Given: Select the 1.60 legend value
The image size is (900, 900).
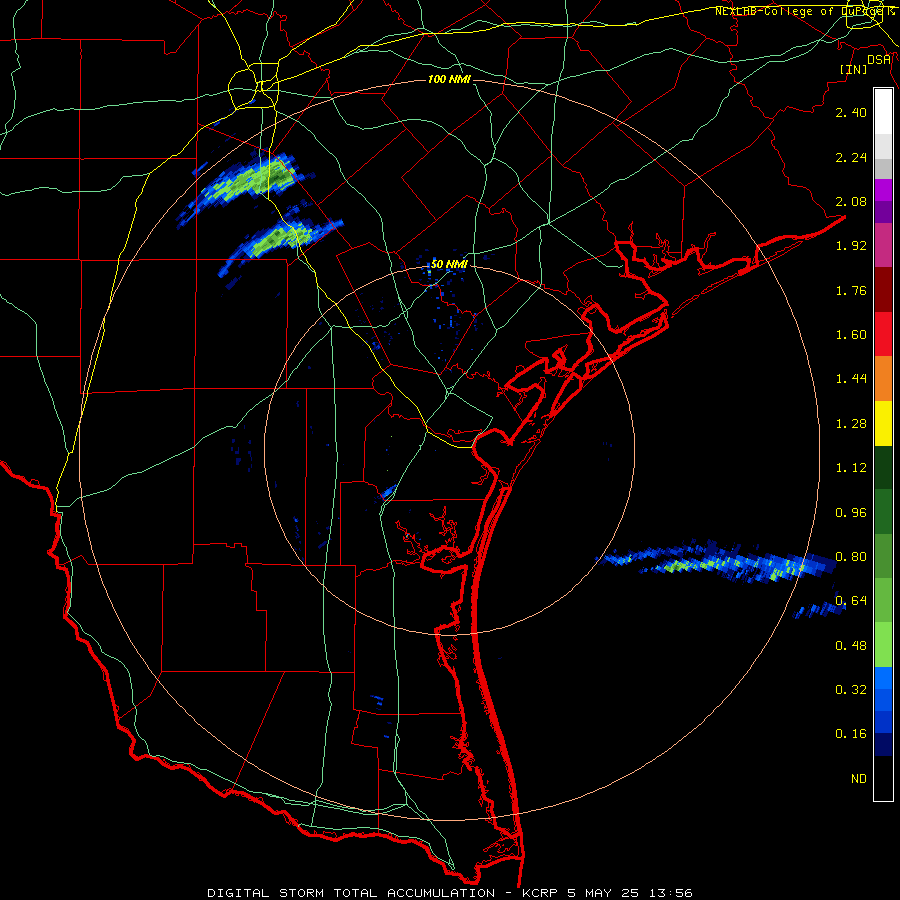Looking at the screenshot, I should 851,335.
